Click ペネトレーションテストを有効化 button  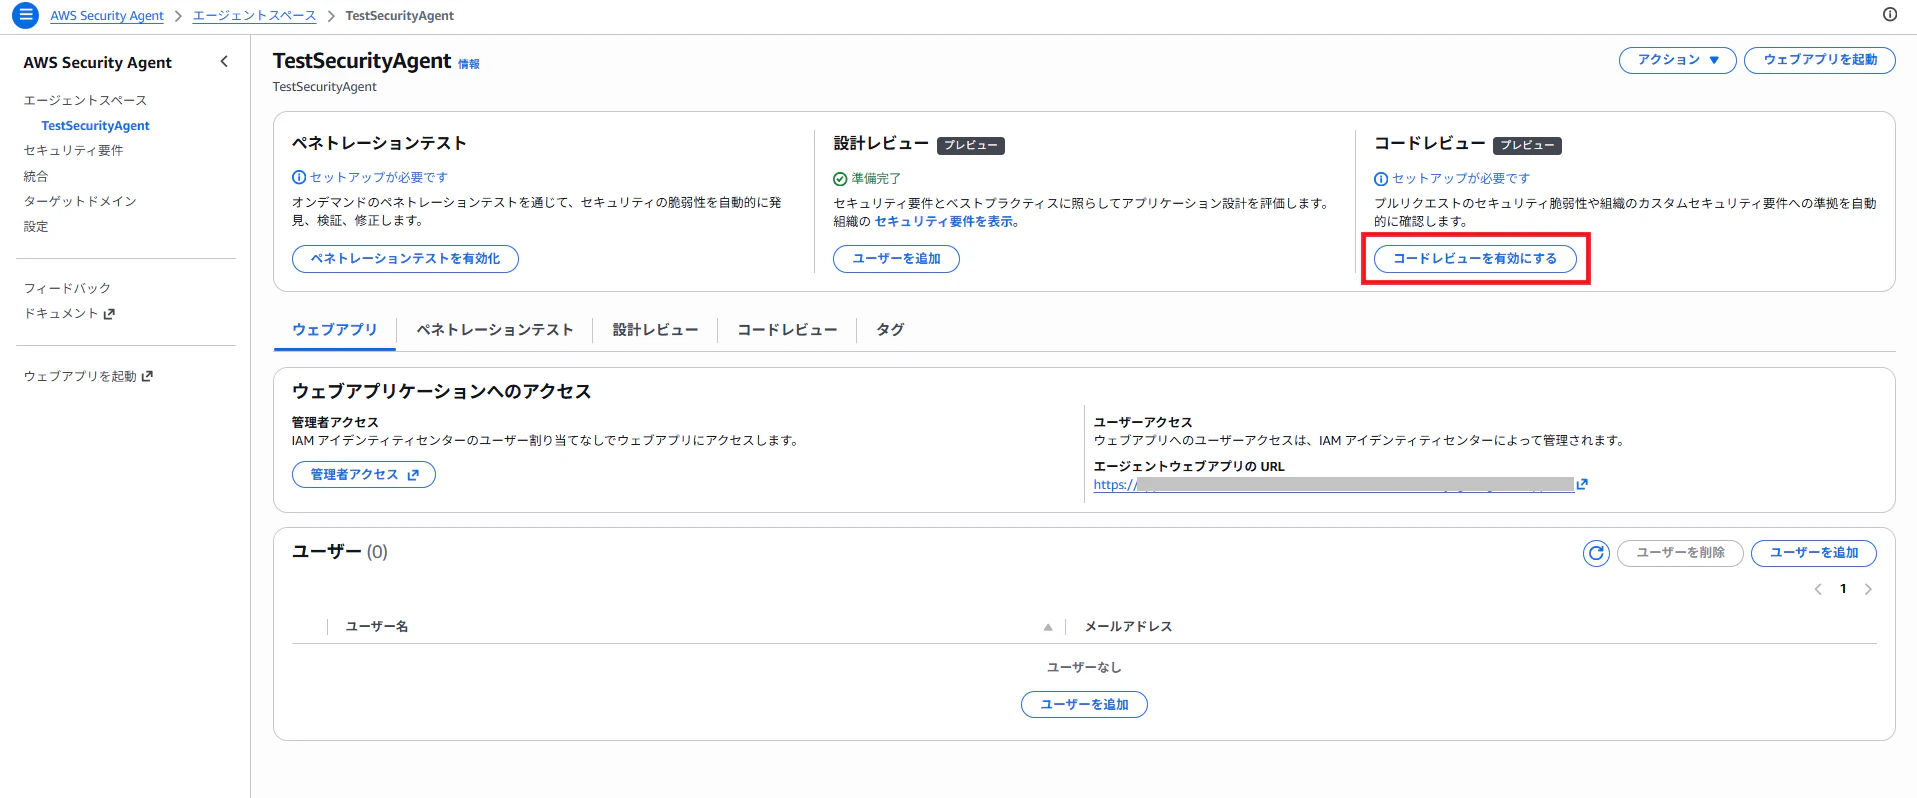(x=405, y=259)
